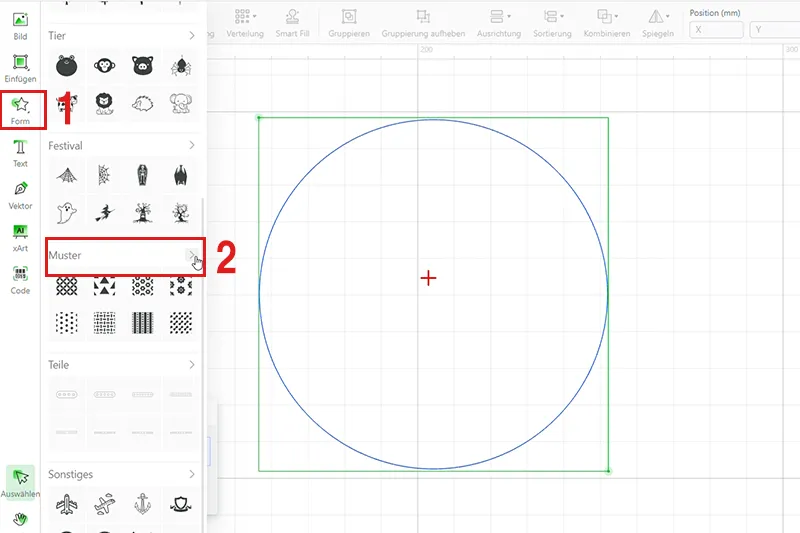Add the gnarled spooky tree shape
Screen dimensions: 800x533
(x=181, y=213)
